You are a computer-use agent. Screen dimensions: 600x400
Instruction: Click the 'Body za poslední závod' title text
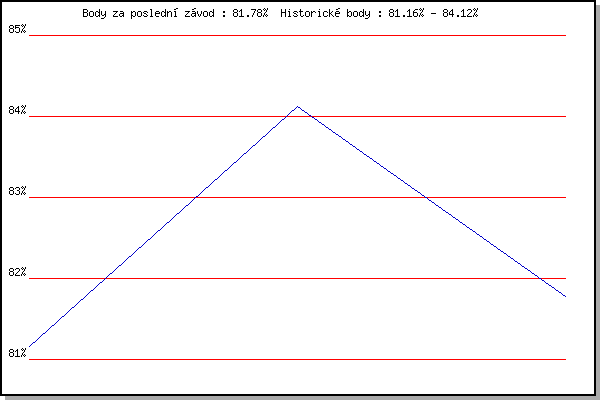point(150,13)
